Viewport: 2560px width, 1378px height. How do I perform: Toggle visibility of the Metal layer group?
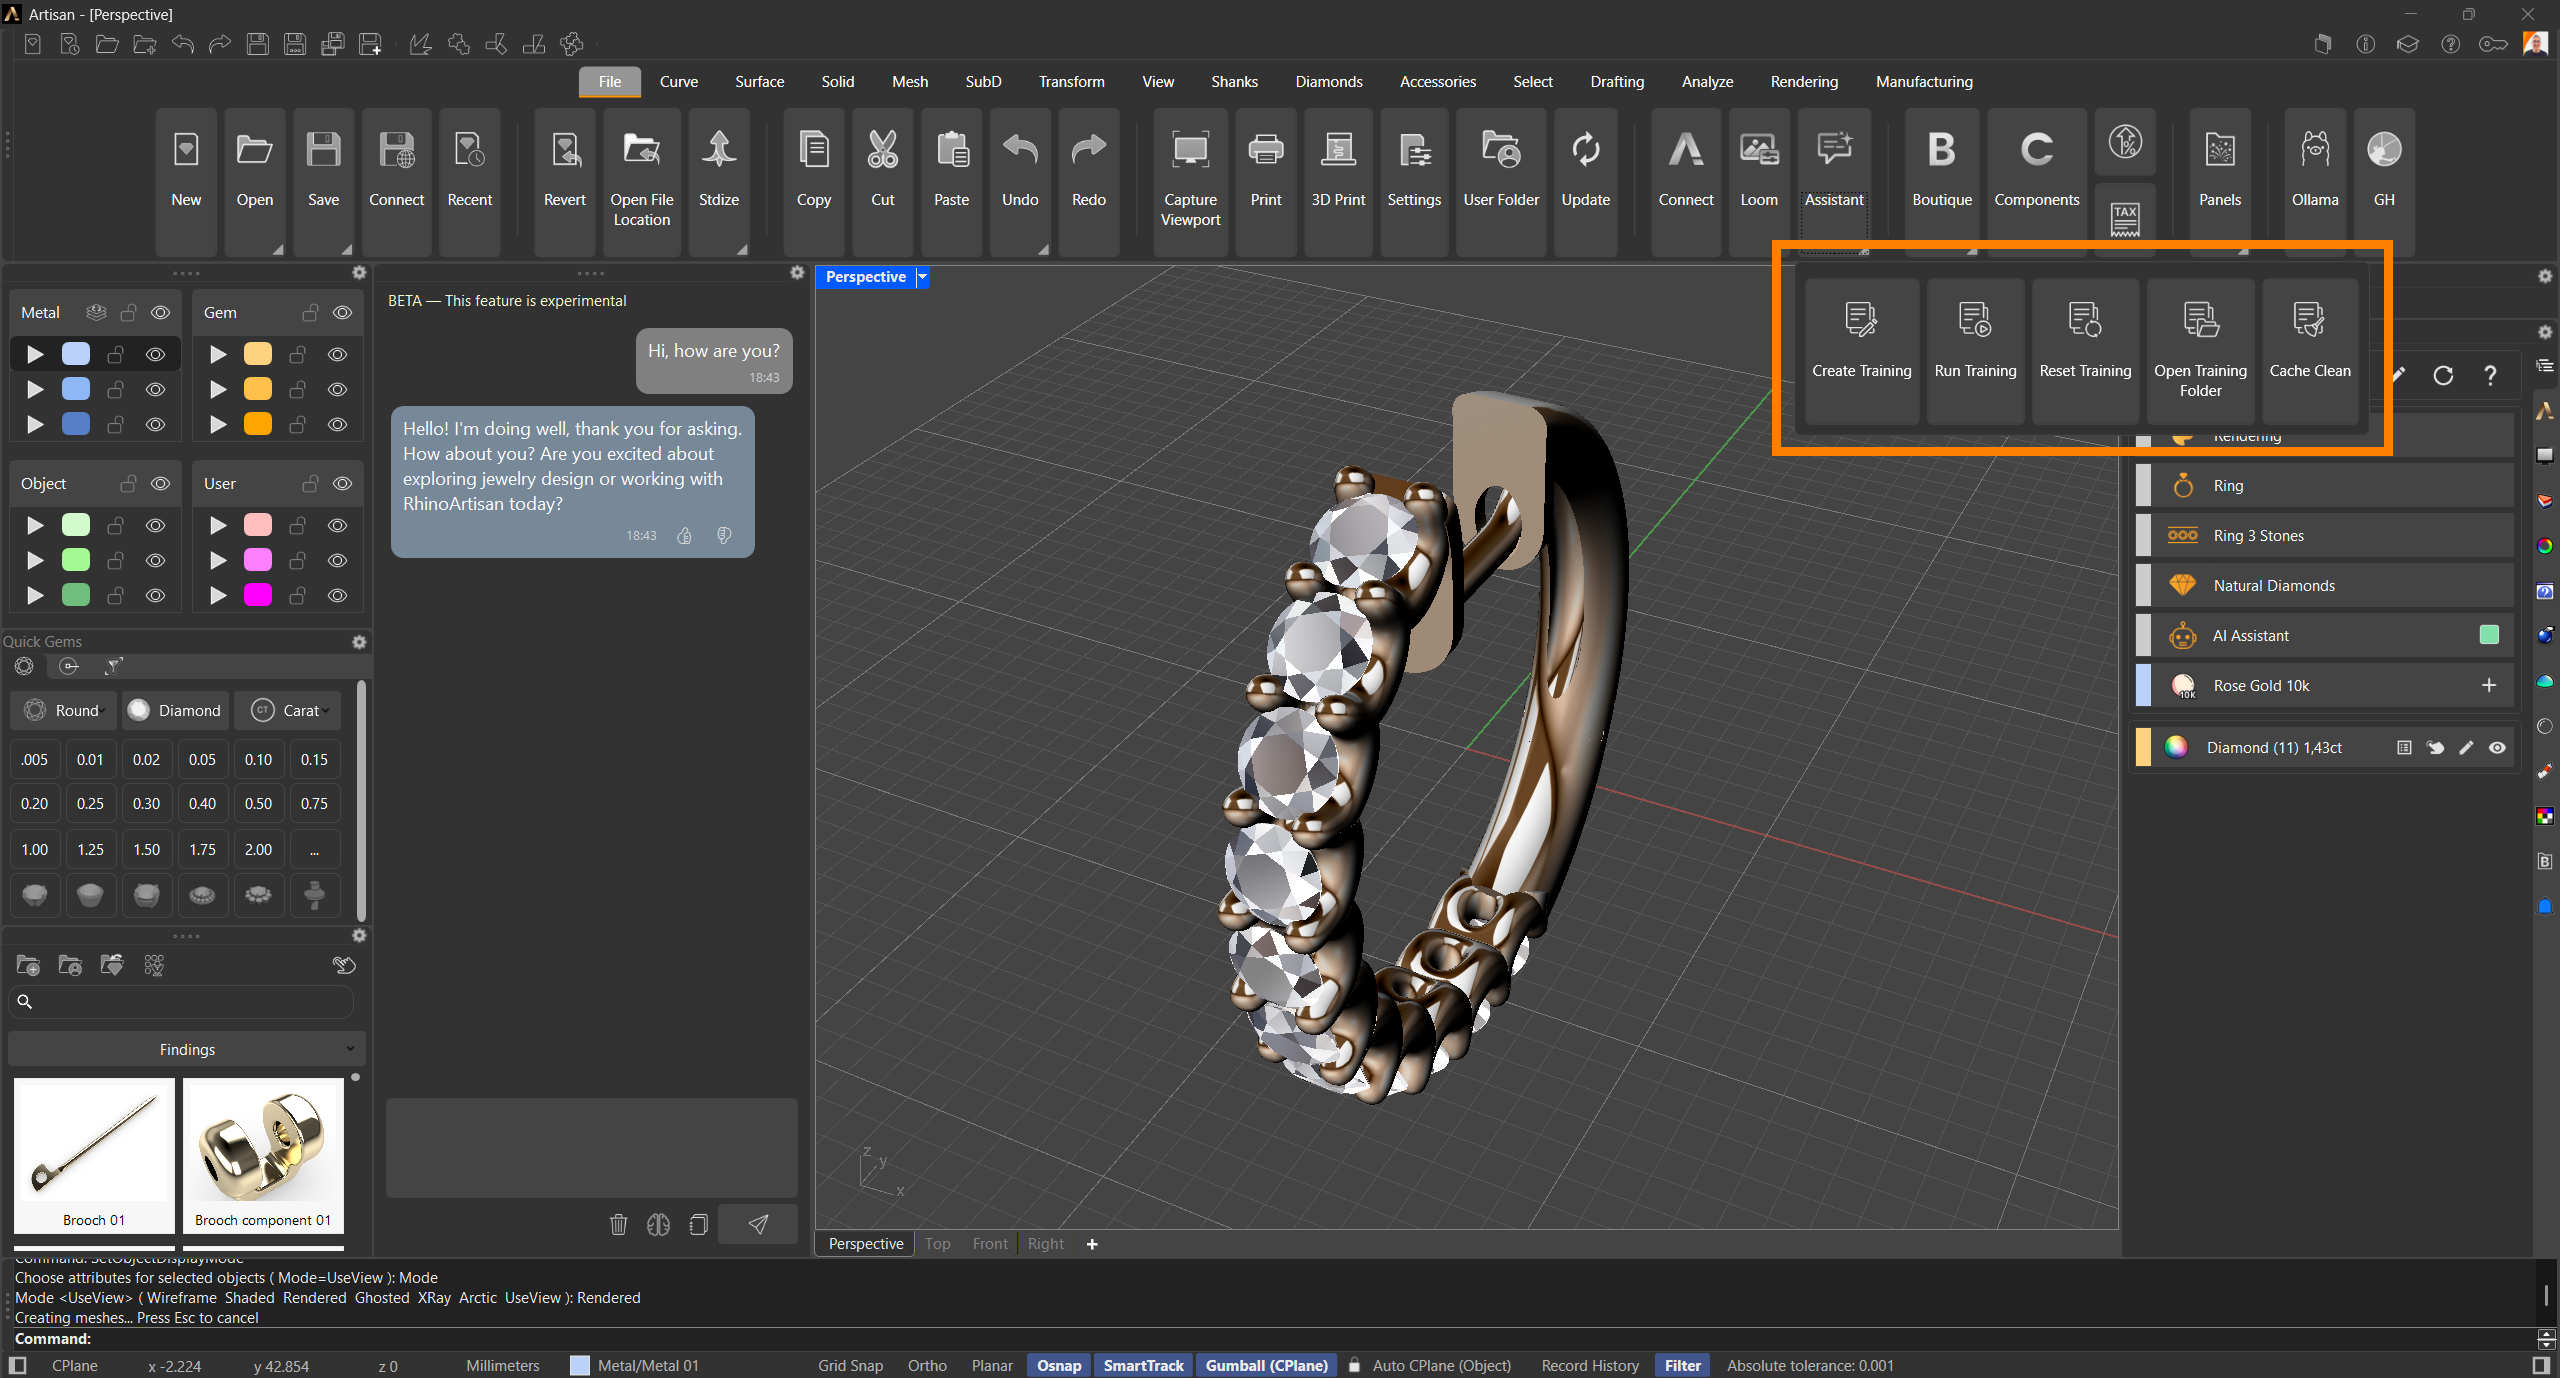160,313
